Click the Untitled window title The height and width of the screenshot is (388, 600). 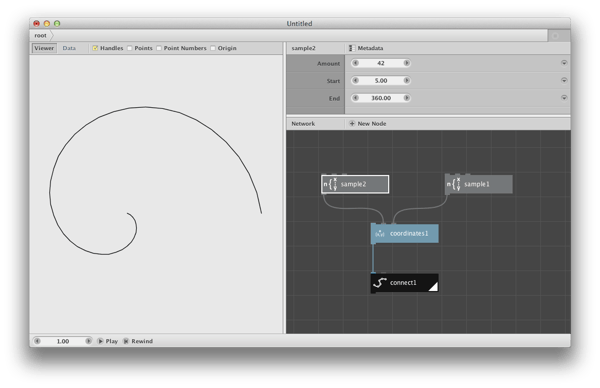tap(299, 24)
